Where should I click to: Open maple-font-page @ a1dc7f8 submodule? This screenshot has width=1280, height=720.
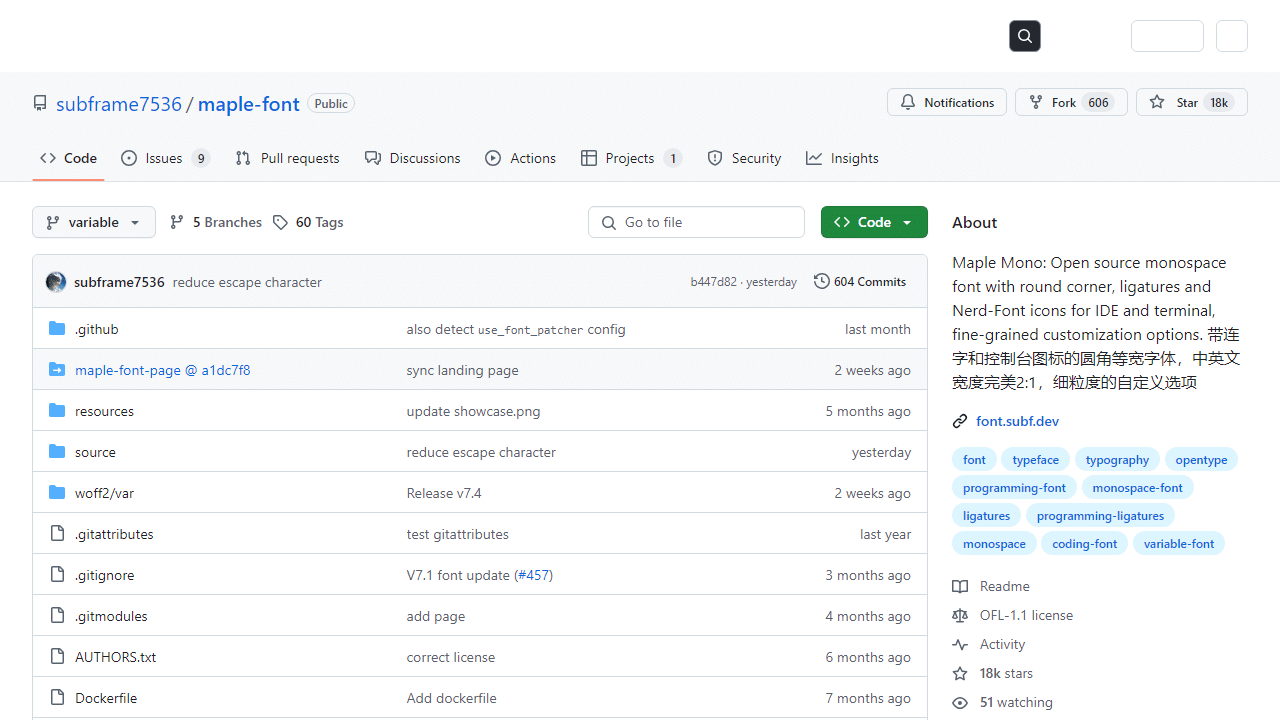163,370
